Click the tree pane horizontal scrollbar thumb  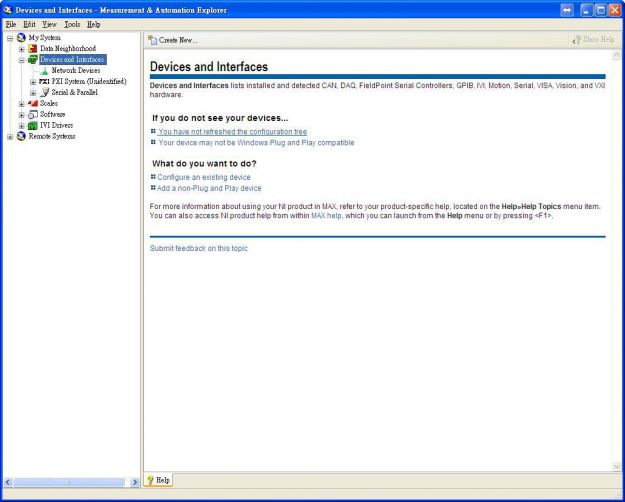click(69, 482)
